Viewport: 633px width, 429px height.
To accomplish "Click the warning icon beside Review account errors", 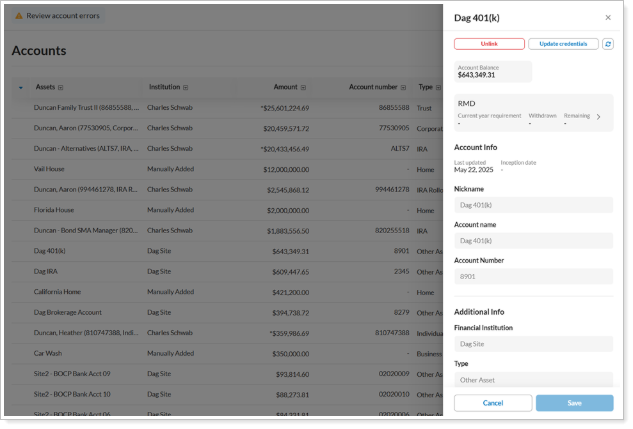I will tap(18, 16).
